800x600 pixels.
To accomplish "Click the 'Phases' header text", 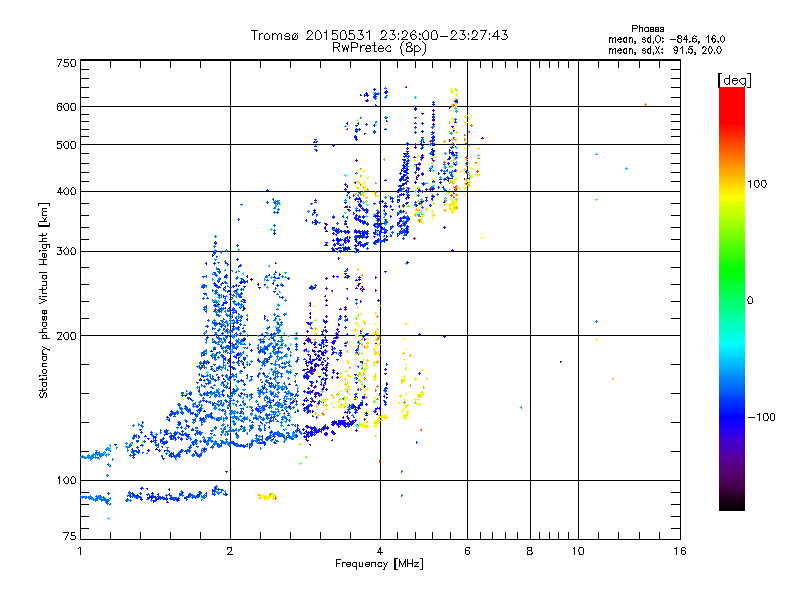I will tap(647, 29).
